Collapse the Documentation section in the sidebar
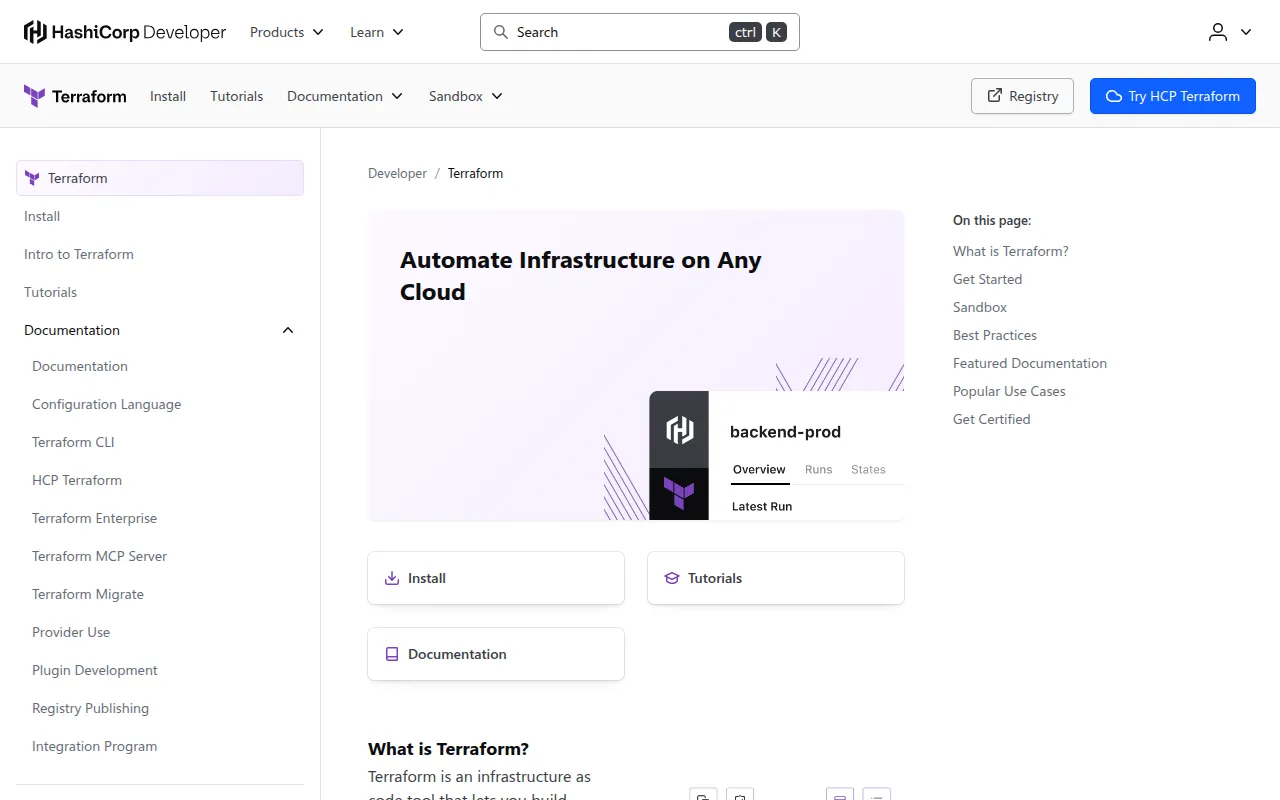The width and height of the screenshot is (1280, 800). [160, 330]
